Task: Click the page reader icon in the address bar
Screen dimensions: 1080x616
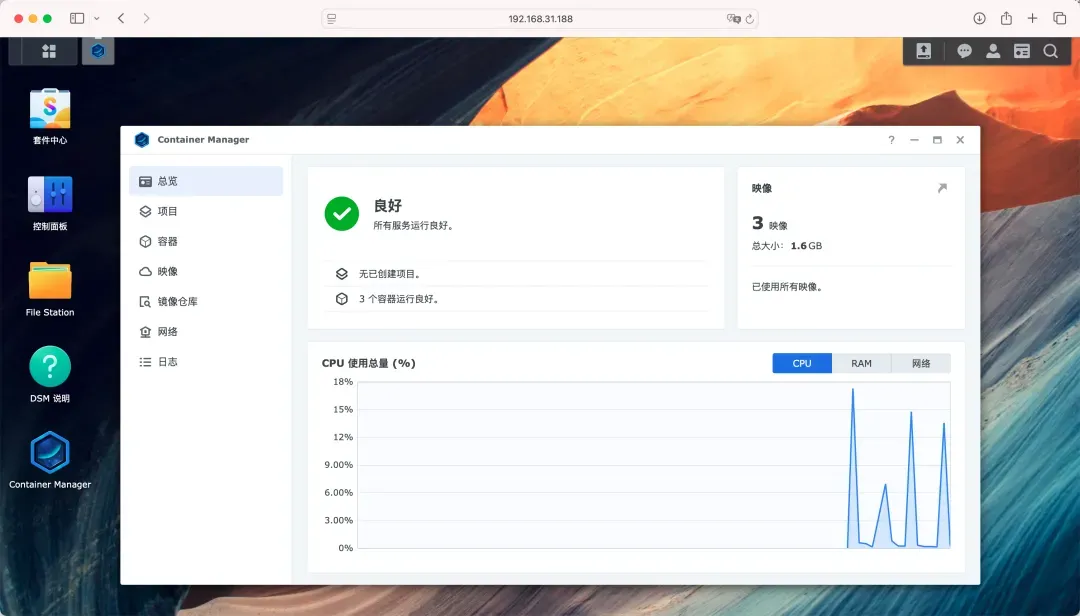Action: click(x=331, y=19)
